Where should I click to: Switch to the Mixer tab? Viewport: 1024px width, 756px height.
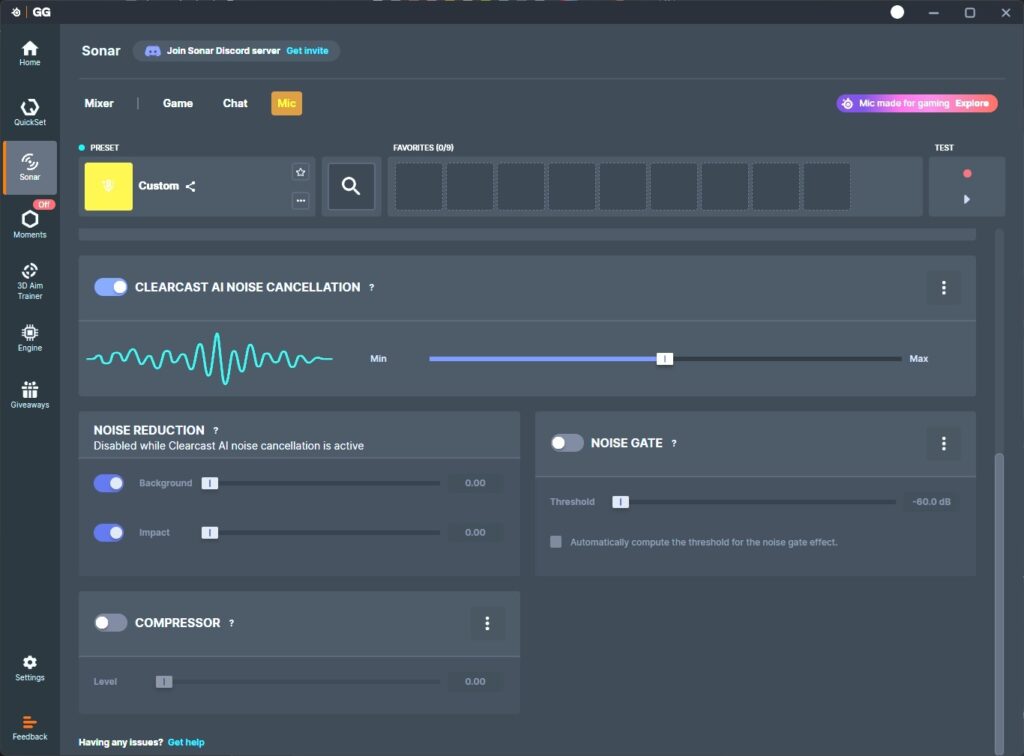pyautogui.click(x=99, y=103)
